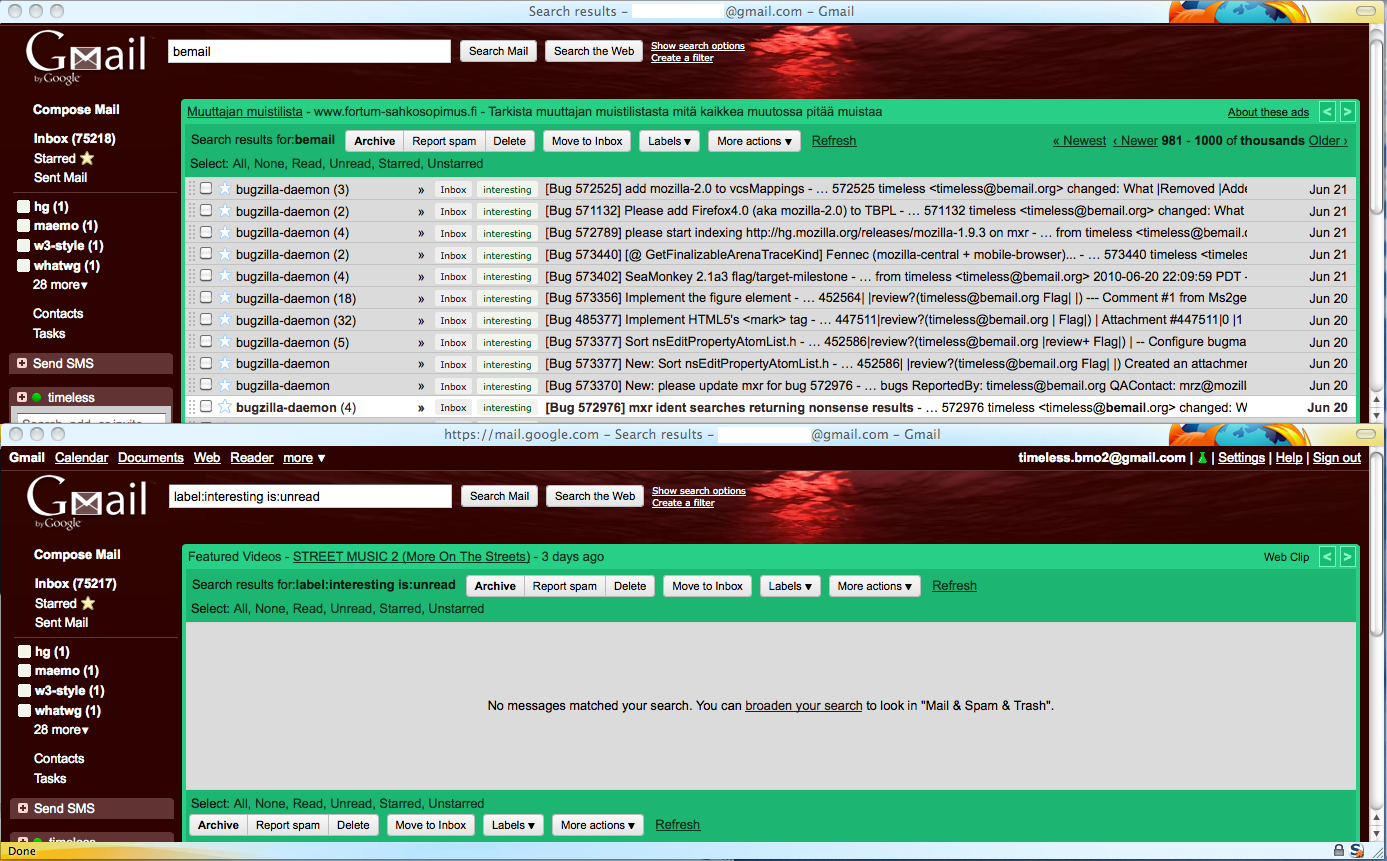
Task: Select checkbox for Bug 573402 message
Action: [205, 276]
